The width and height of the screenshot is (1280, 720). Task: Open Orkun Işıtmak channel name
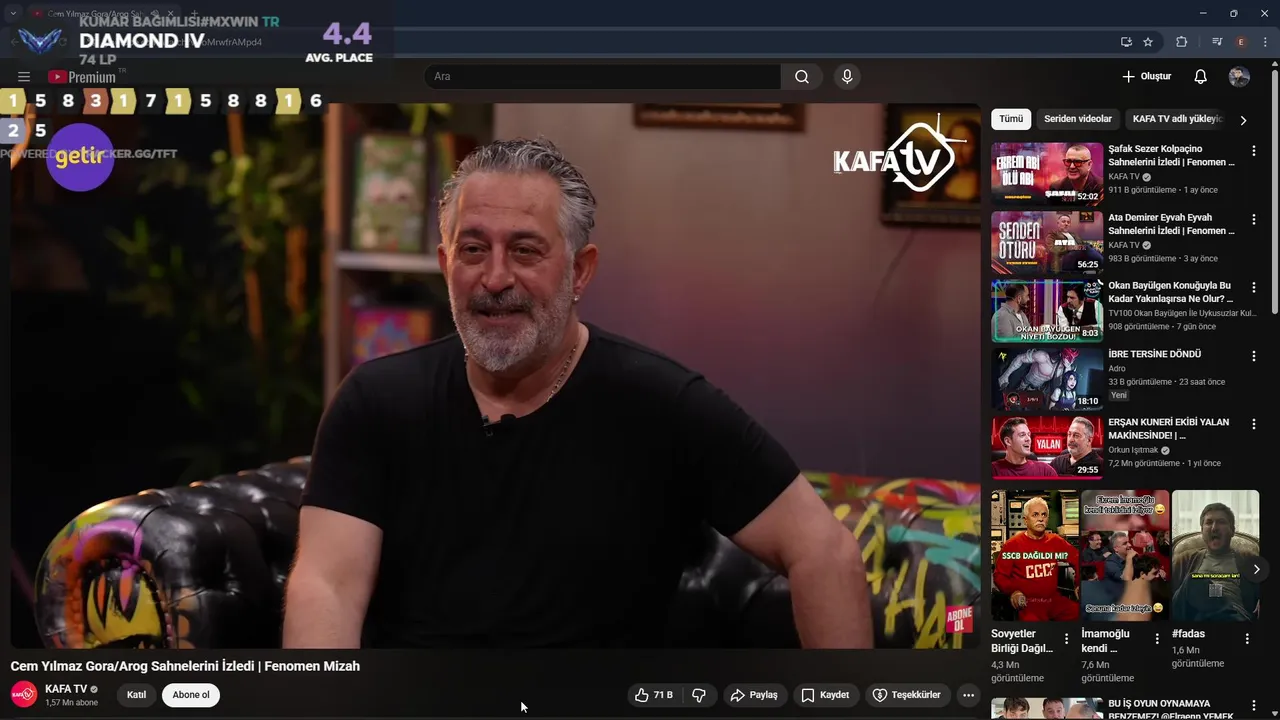coord(1134,450)
